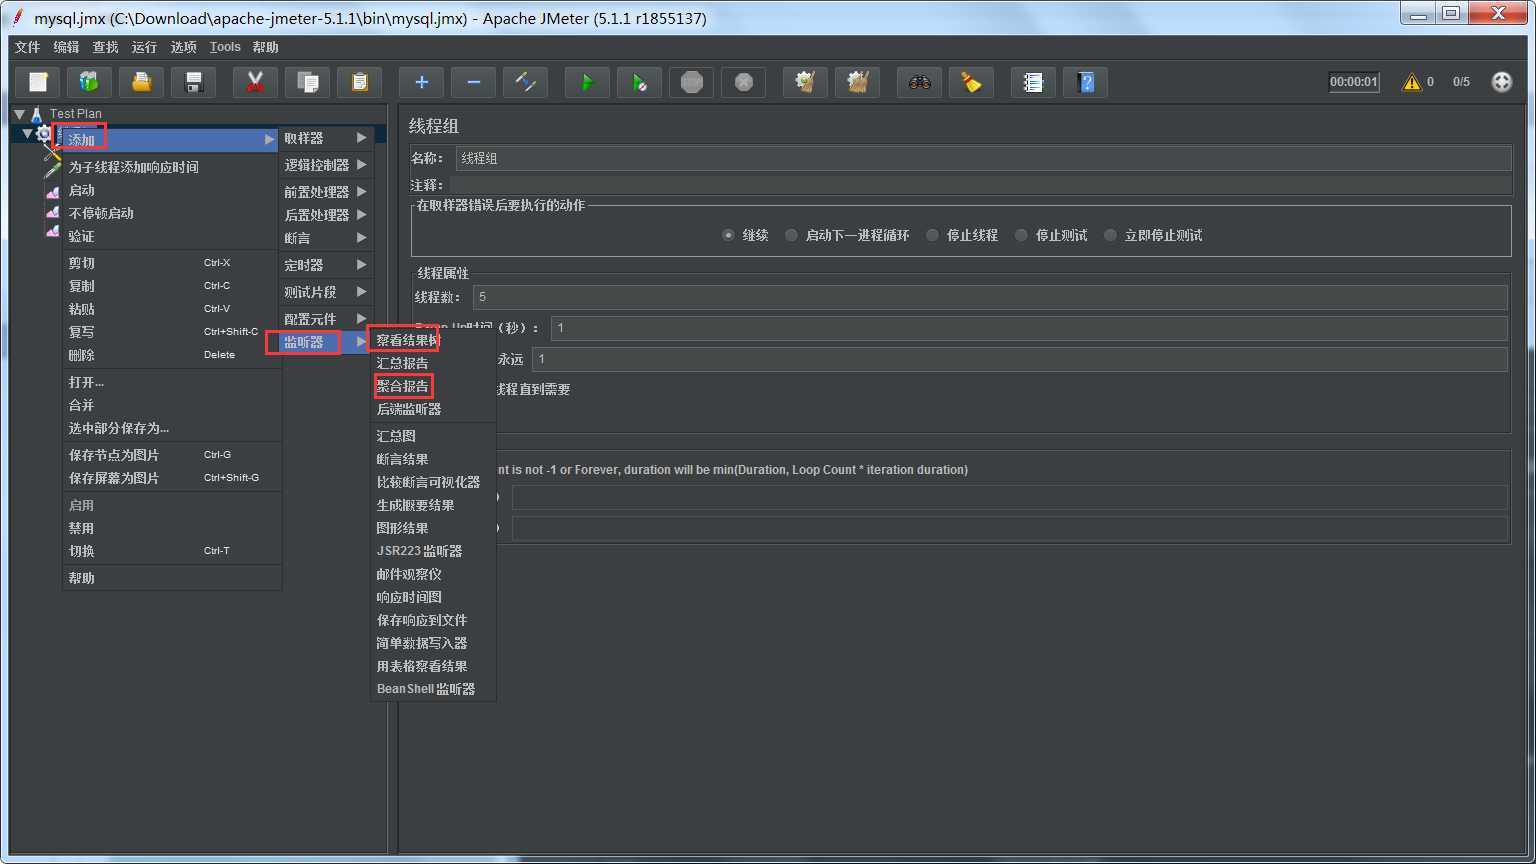Click the clipboard Paste toolbar icon
The height and width of the screenshot is (864, 1536).
click(x=360, y=82)
